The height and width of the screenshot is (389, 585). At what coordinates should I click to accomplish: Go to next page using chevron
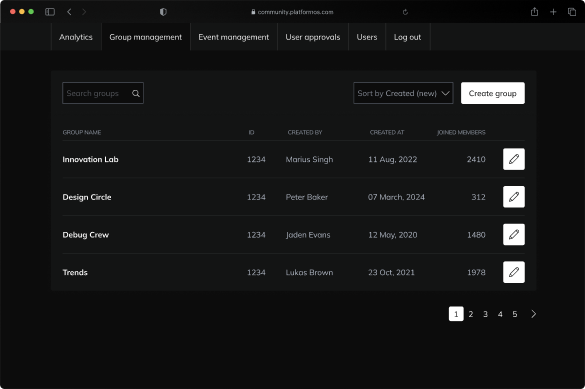pos(534,314)
